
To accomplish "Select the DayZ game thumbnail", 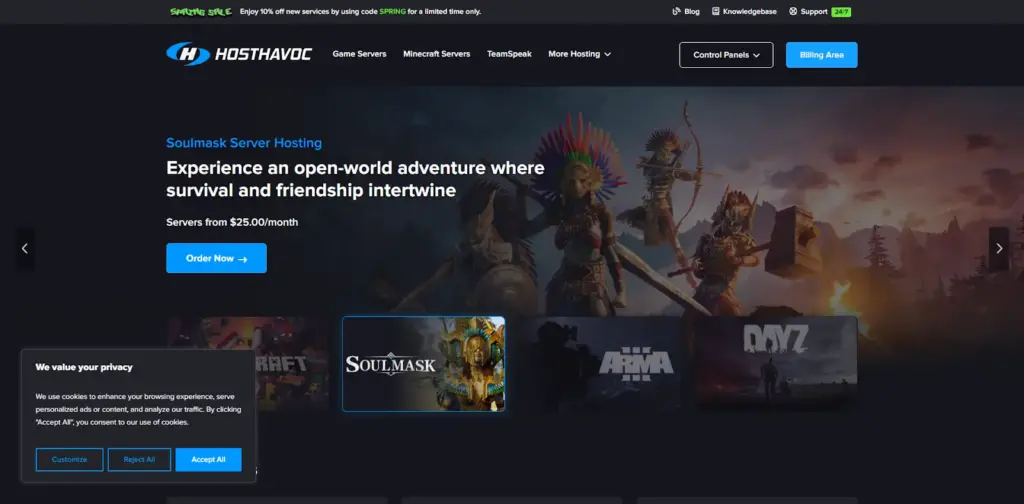I will point(776,362).
